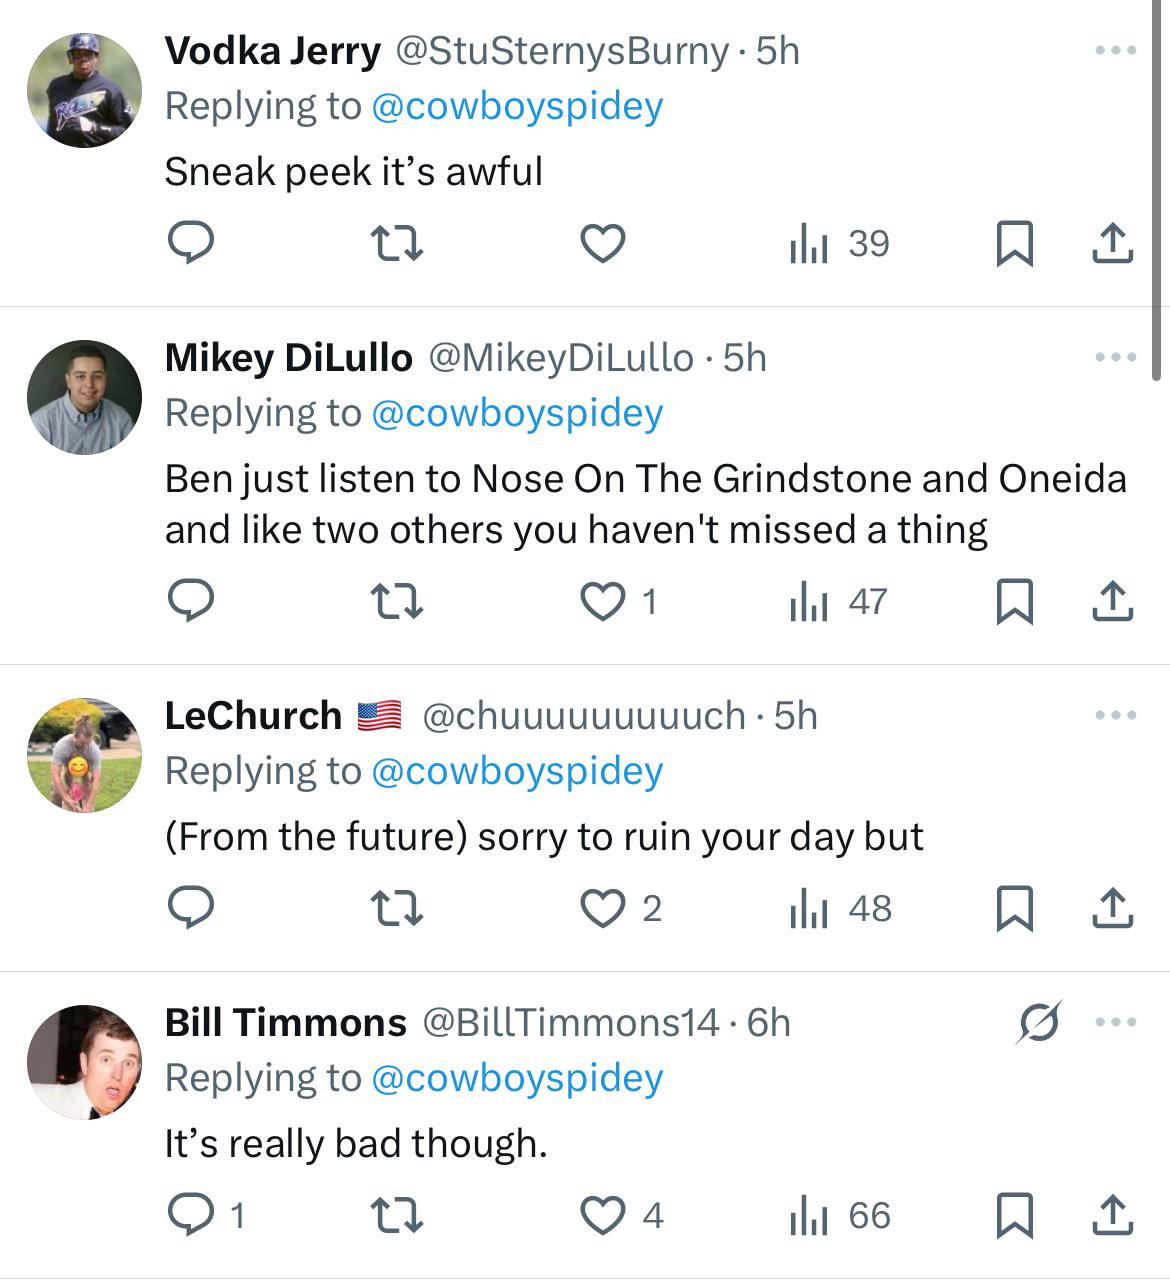Screen dimensions: 1170x1282
Task: Open more options on Vodka Jerry's tweet
Action: [1116, 50]
